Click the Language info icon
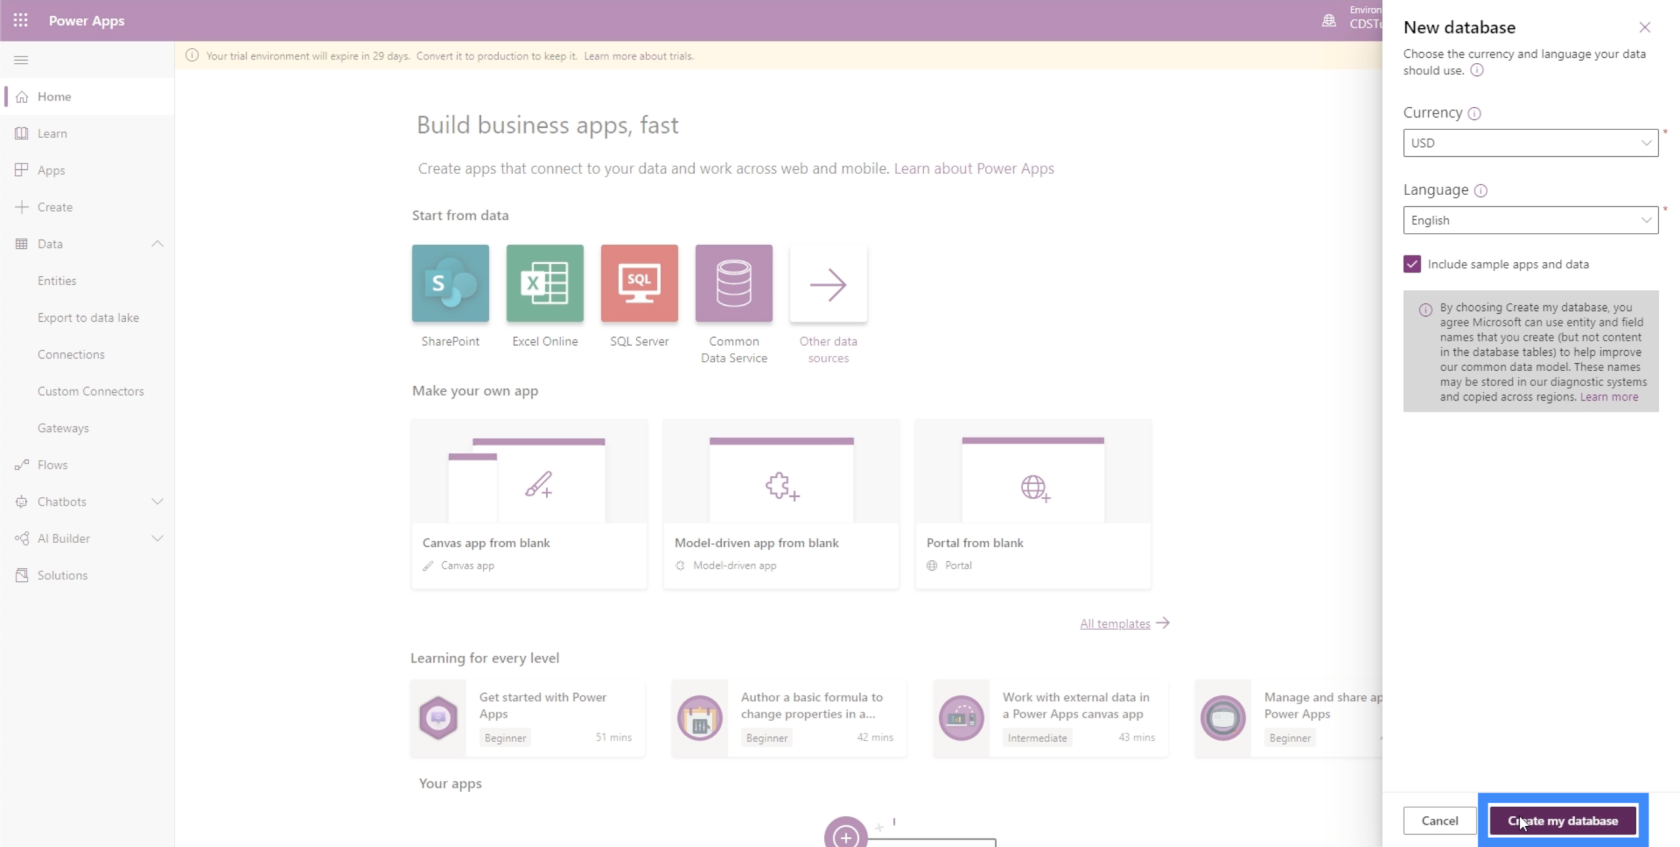 (x=1481, y=191)
